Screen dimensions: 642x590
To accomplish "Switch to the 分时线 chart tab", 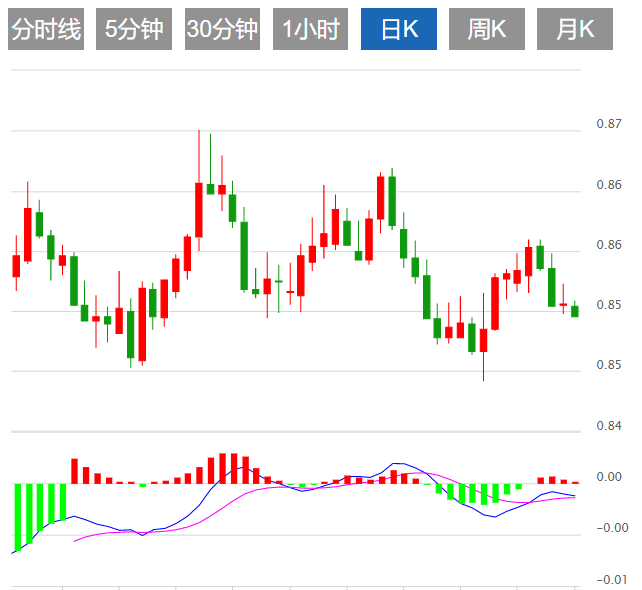I will click(x=46, y=29).
